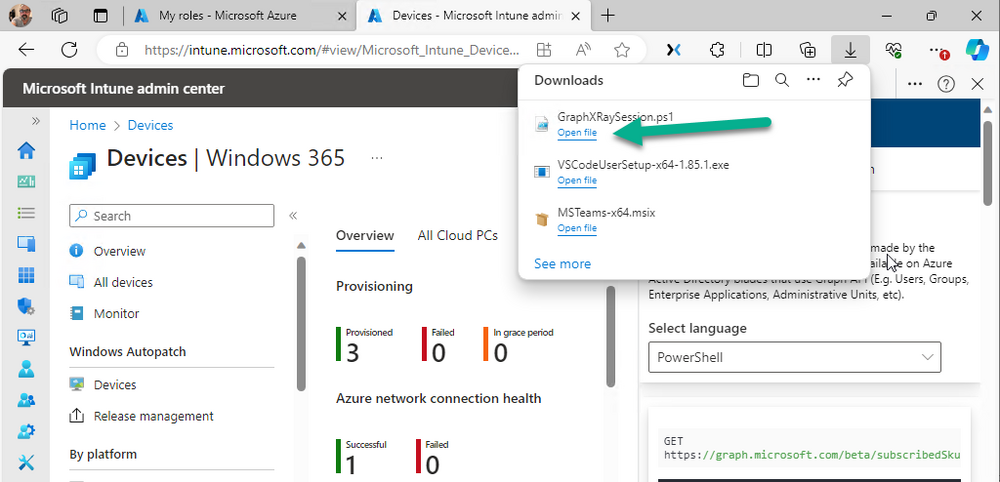Open ellipsis next to Devices title
Screen dimensions: 1000x482
(x=377, y=157)
